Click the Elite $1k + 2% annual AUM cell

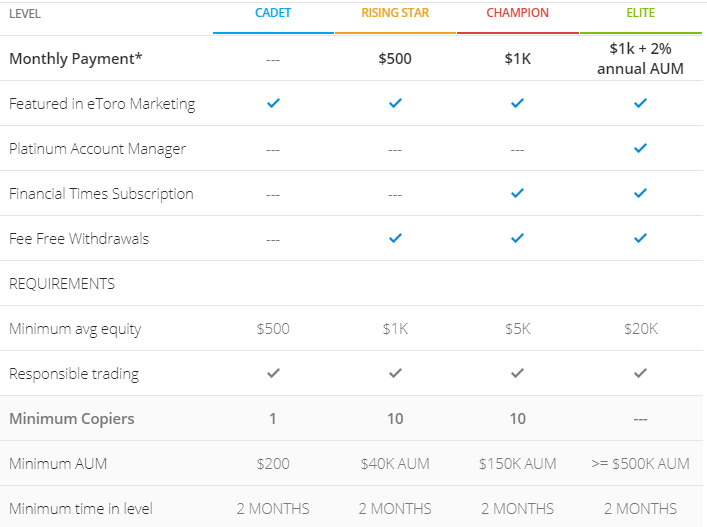640,58
